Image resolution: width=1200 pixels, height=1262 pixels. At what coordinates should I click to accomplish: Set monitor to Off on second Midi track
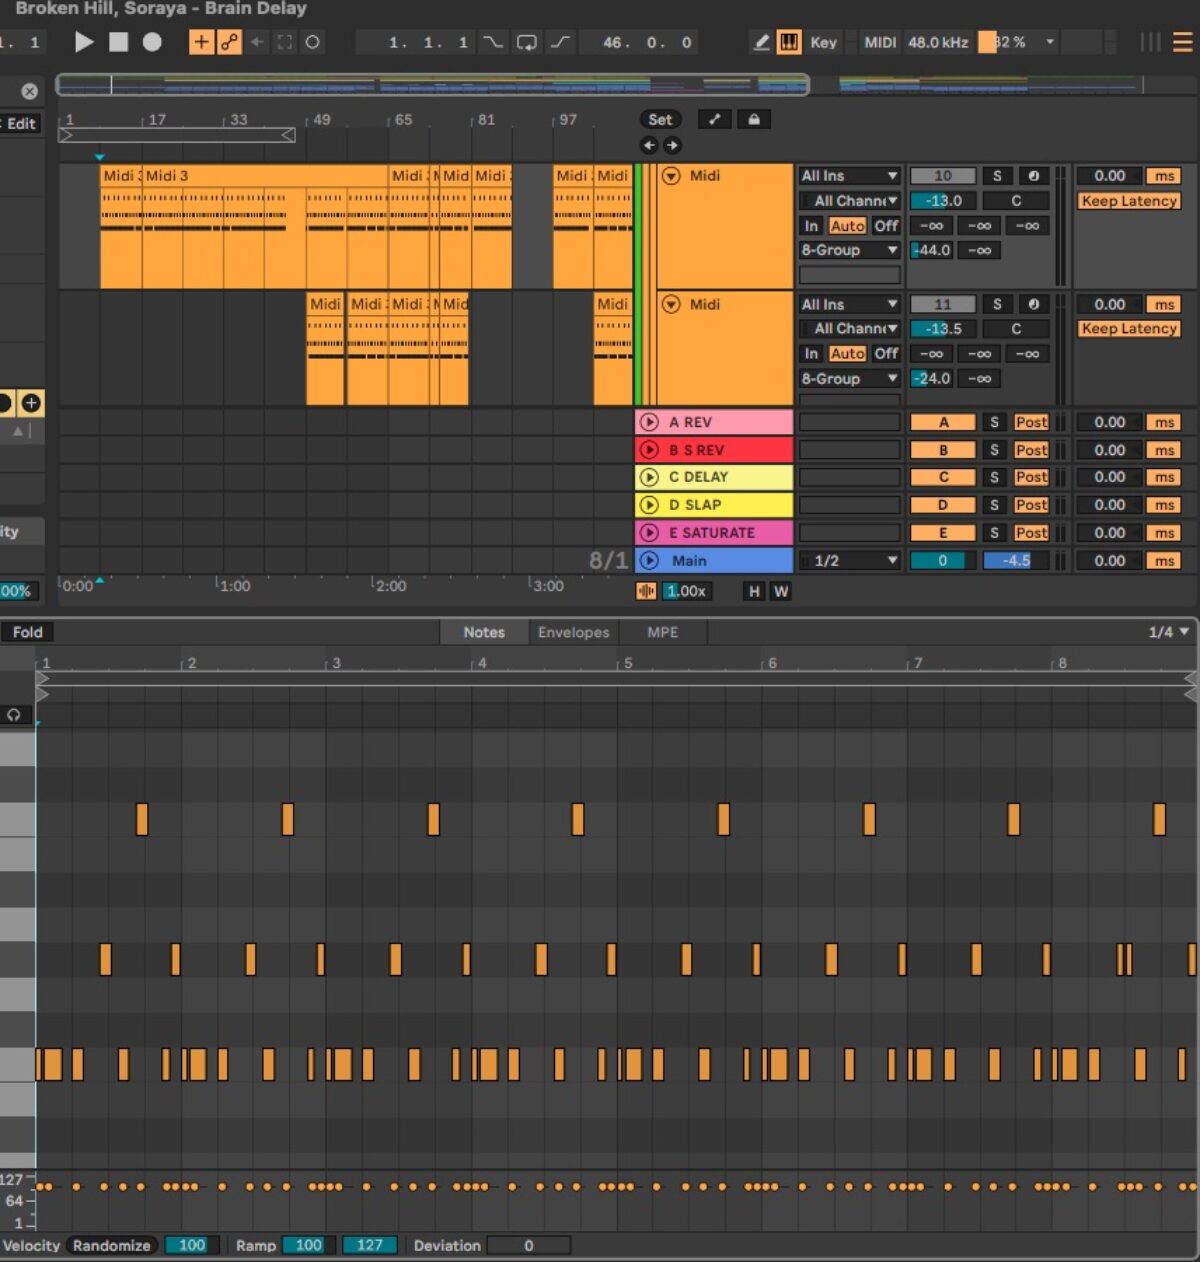pyautogui.click(x=886, y=353)
